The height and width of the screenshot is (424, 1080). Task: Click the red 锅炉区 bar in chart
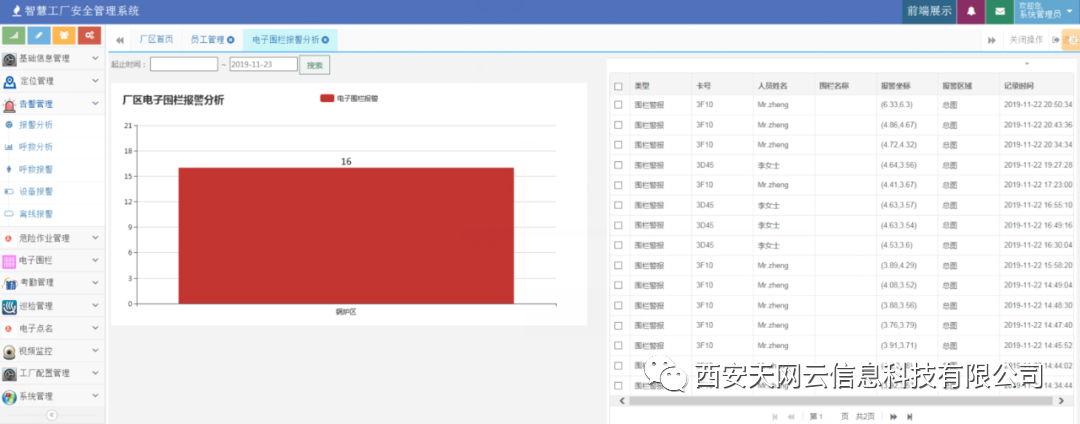(346, 235)
